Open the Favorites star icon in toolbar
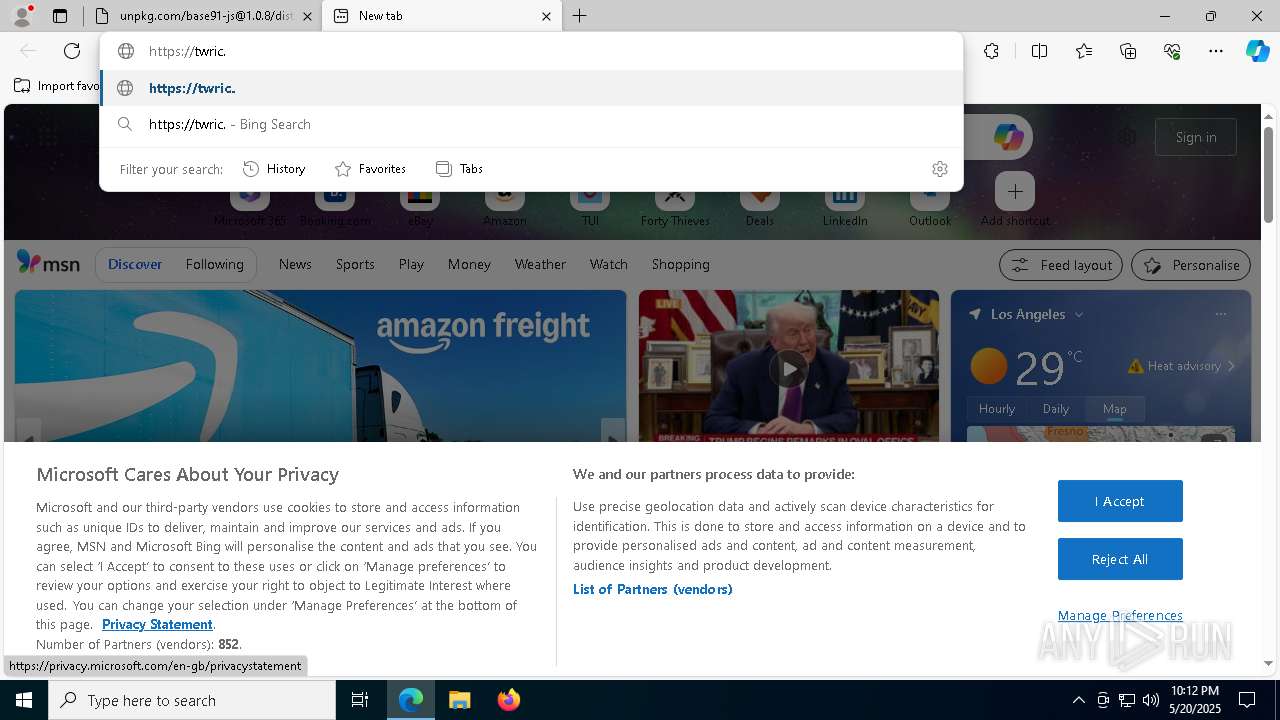 click(x=1084, y=51)
